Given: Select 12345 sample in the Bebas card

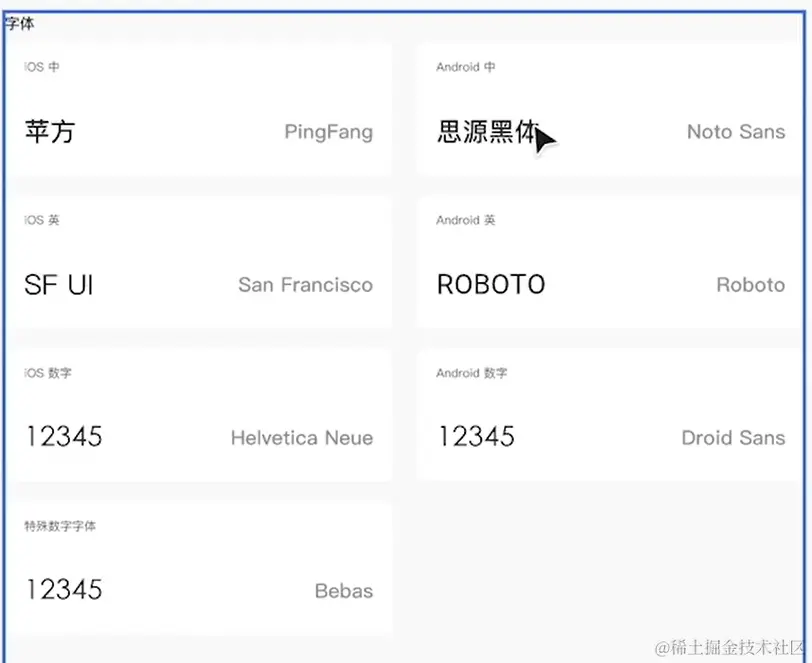Looking at the screenshot, I should tap(63, 590).
